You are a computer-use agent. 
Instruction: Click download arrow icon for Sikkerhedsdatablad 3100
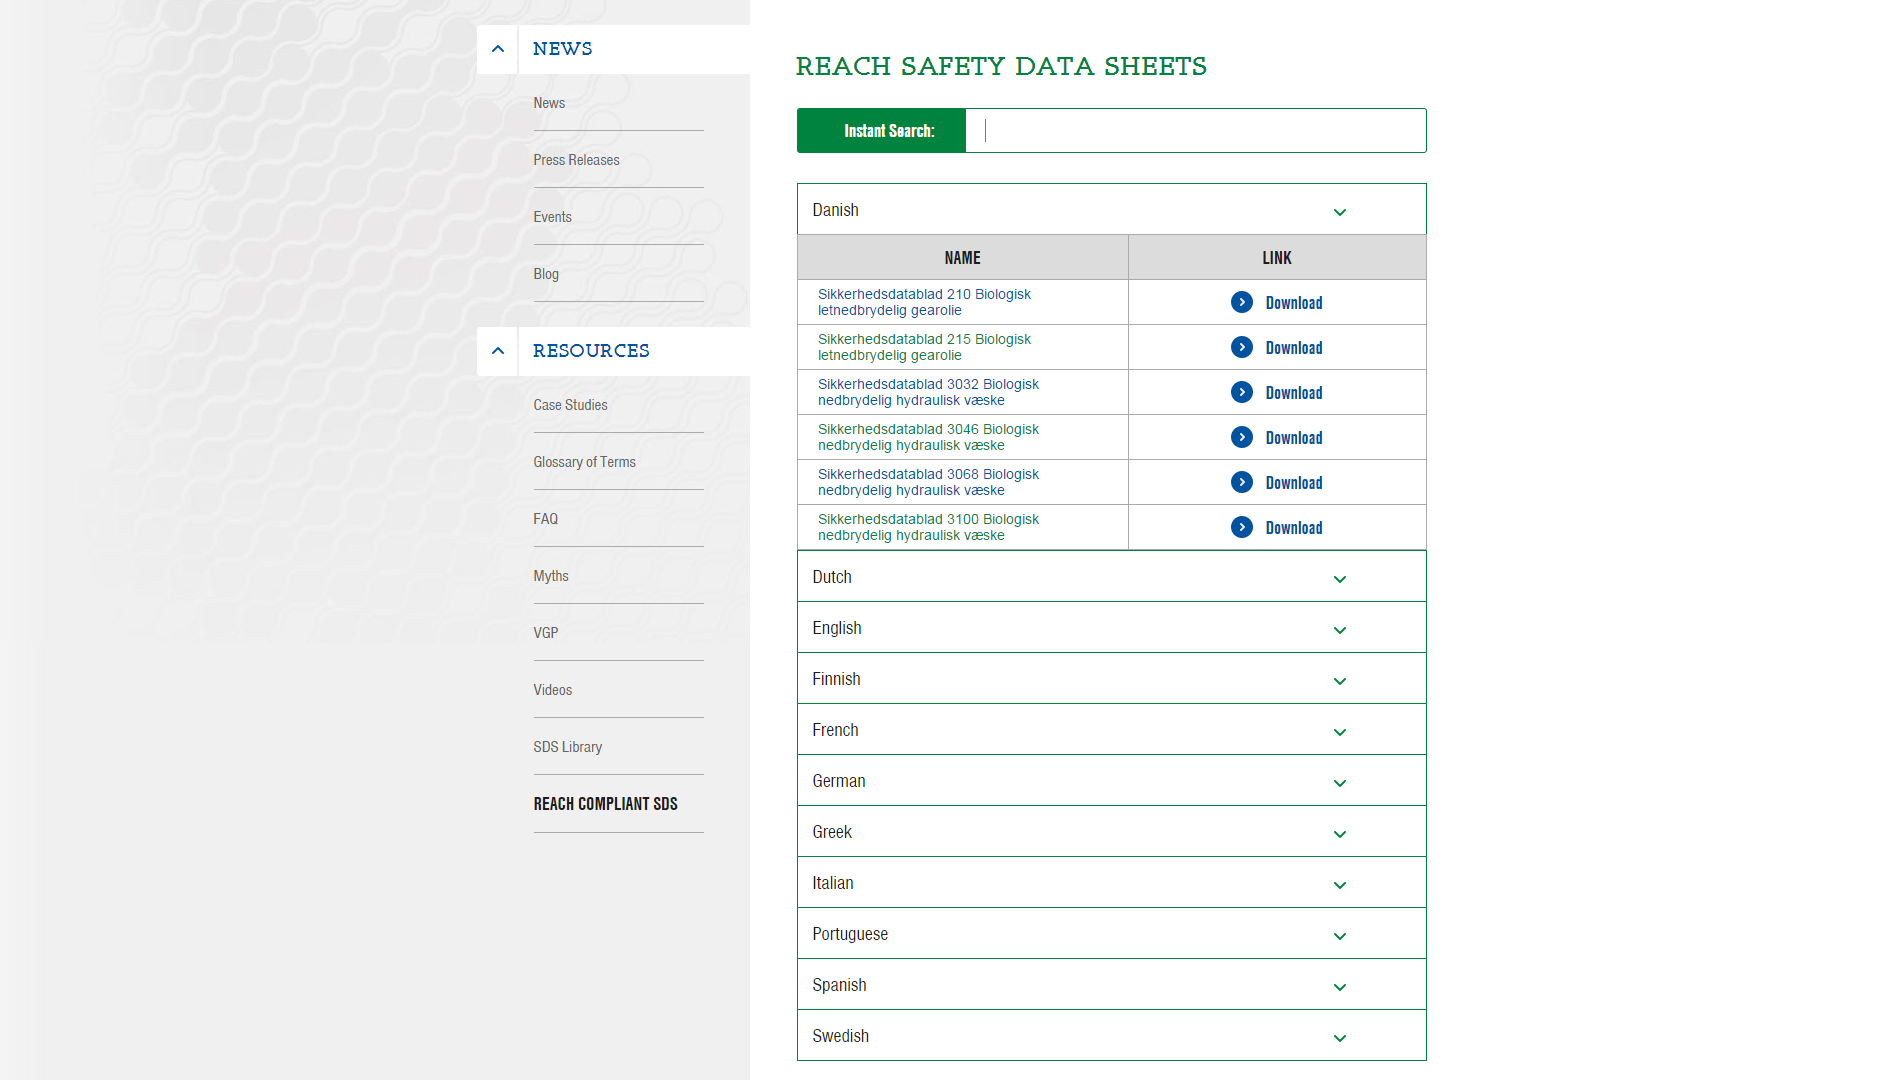click(x=1242, y=527)
